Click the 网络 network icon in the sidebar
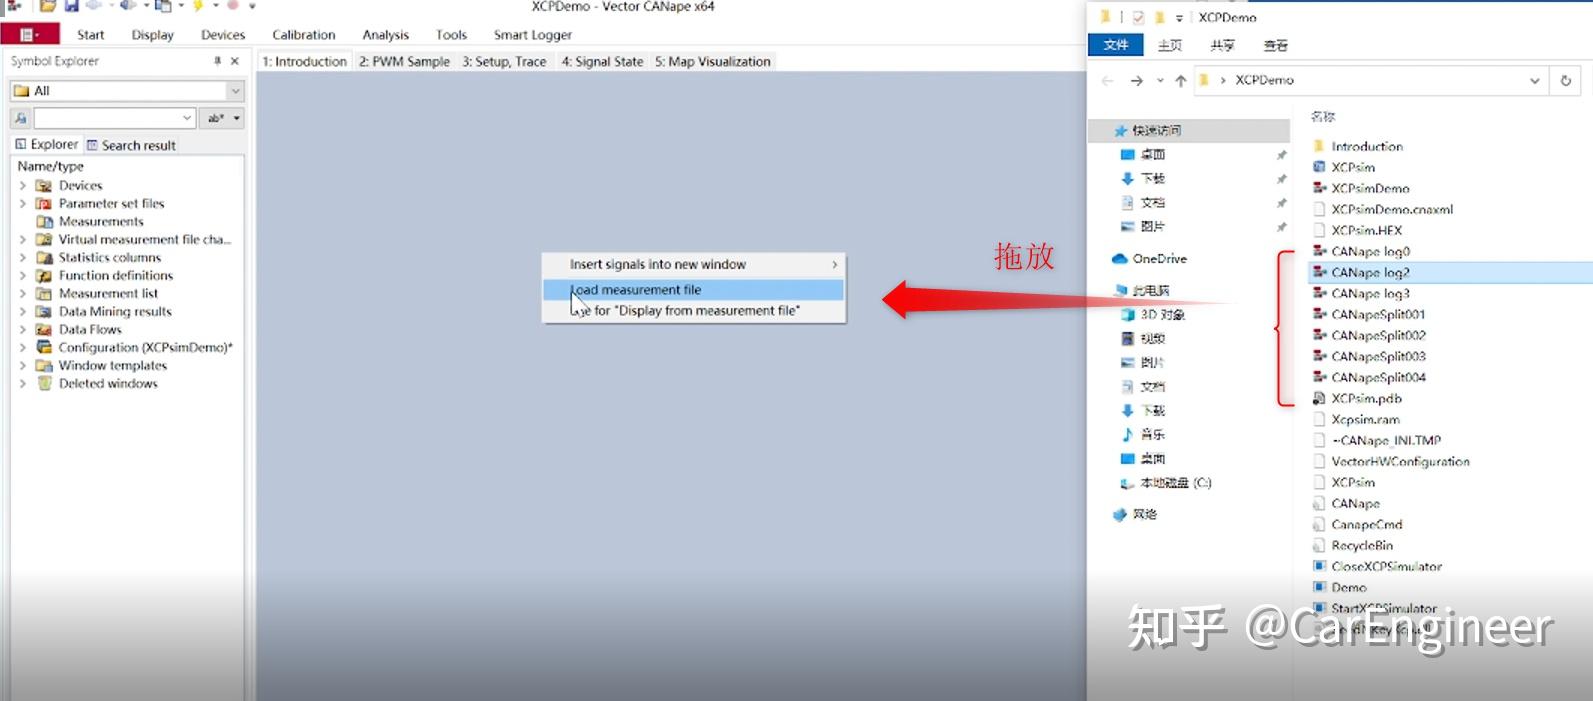The image size is (1593, 701). pos(1120,514)
